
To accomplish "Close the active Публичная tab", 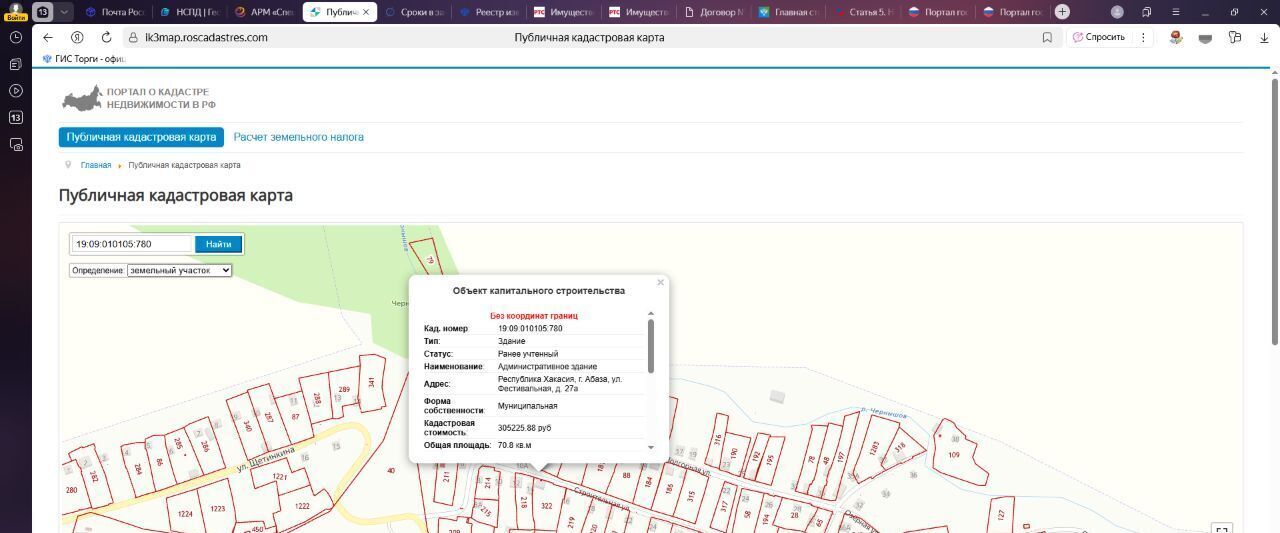I will (365, 12).
